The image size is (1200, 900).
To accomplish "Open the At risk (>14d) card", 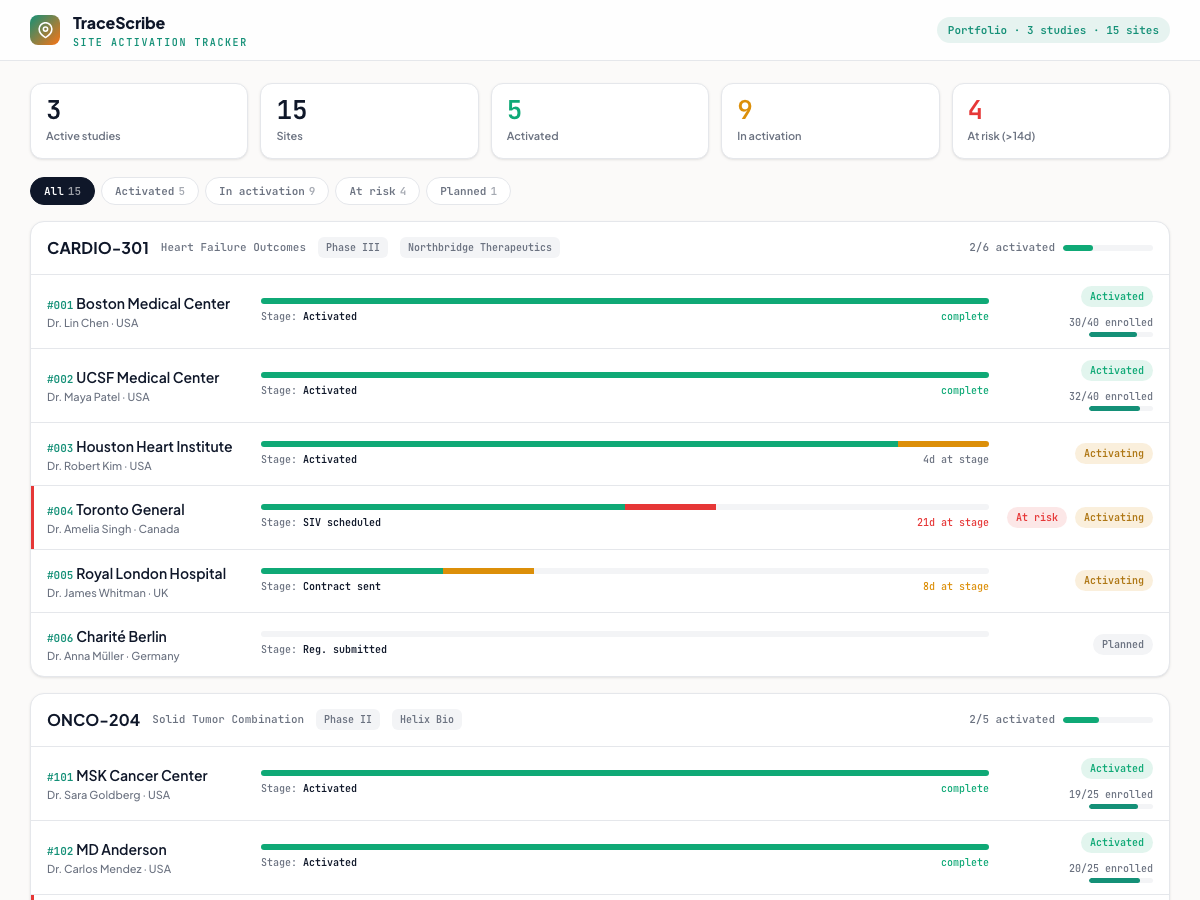I will click(x=1061, y=121).
